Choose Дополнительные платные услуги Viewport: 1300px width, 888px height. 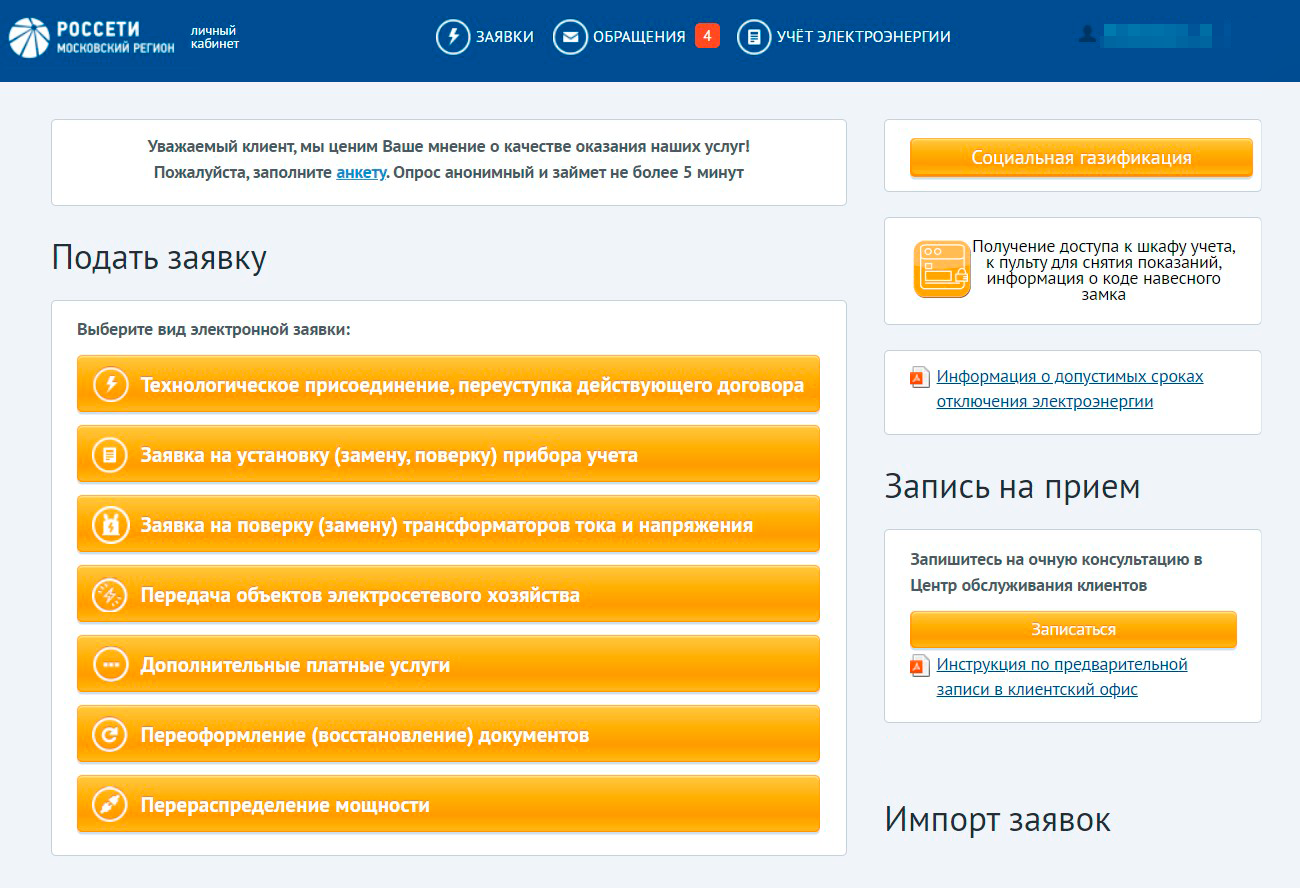pyautogui.click(x=448, y=664)
